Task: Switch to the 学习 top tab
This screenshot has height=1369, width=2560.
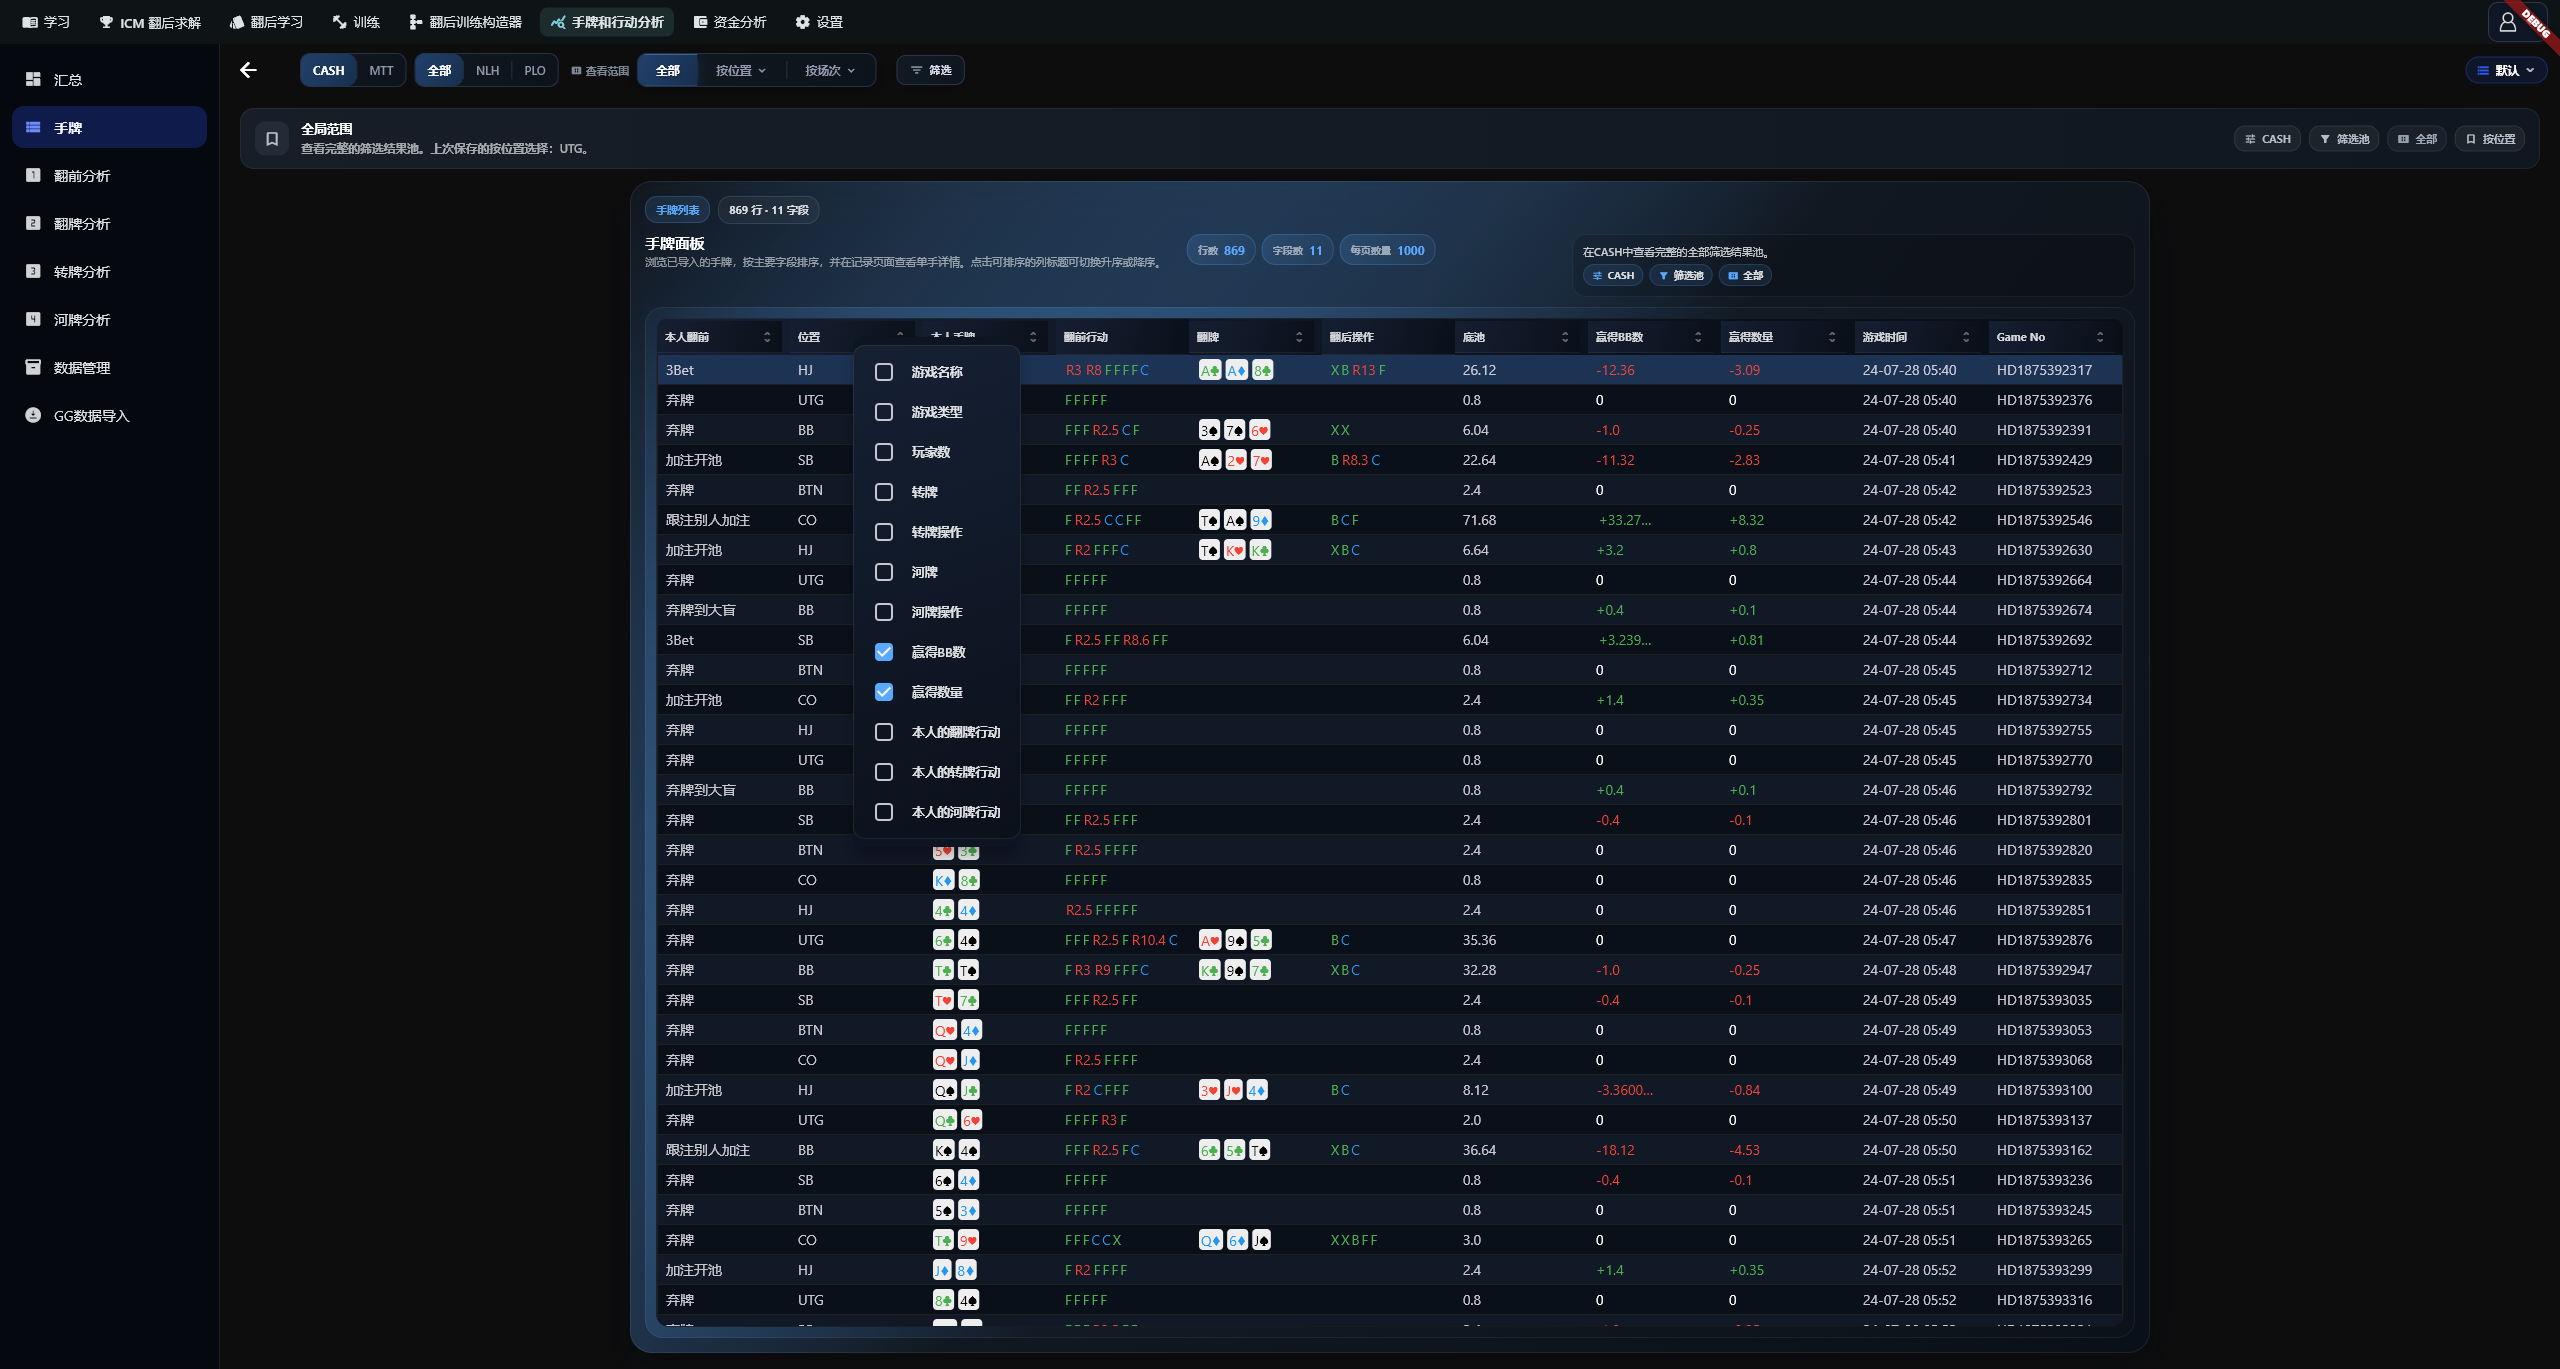Action: [x=46, y=22]
